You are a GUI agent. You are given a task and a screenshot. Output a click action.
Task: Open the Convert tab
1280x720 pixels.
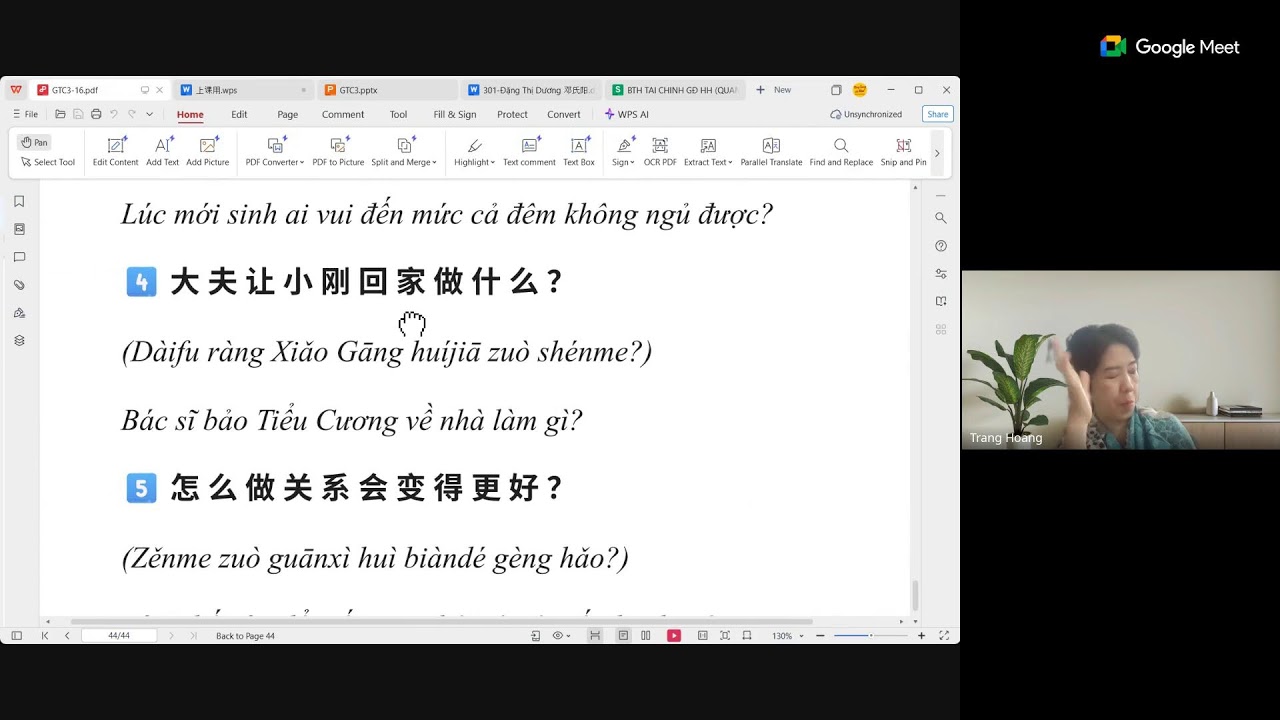pyautogui.click(x=564, y=114)
